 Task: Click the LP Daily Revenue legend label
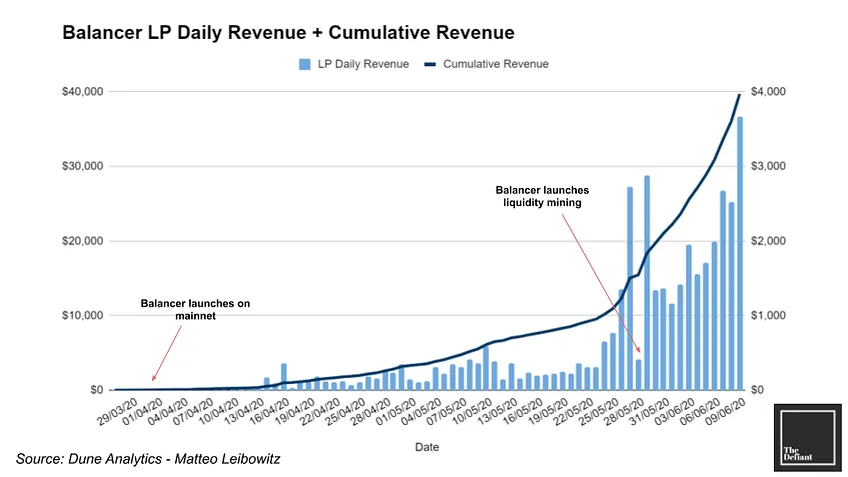point(363,64)
